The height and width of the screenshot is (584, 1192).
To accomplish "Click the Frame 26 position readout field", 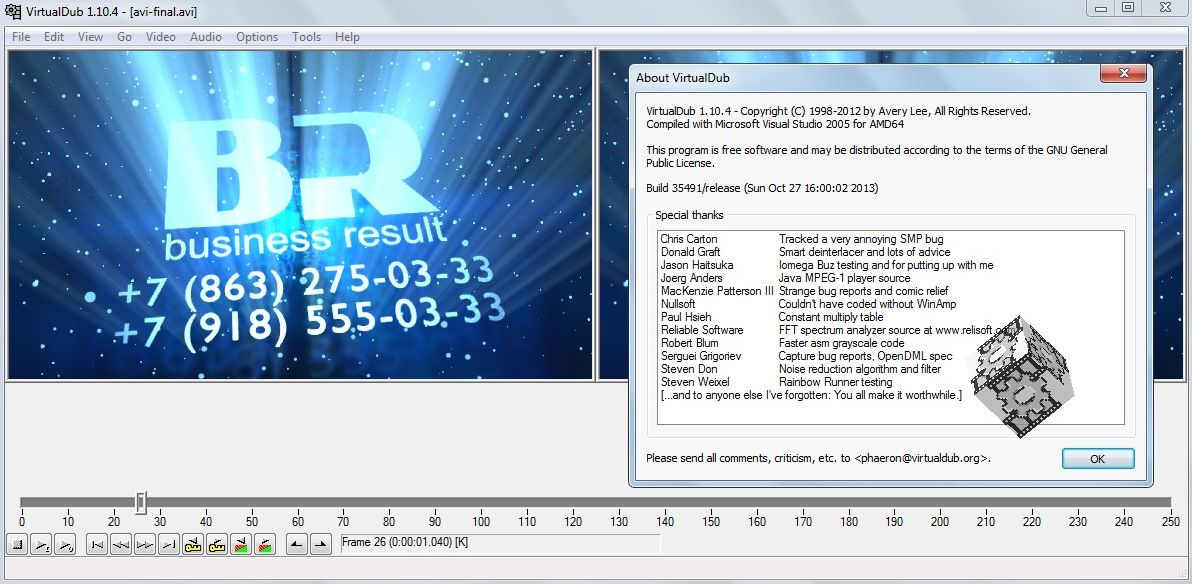I will click(x=500, y=543).
